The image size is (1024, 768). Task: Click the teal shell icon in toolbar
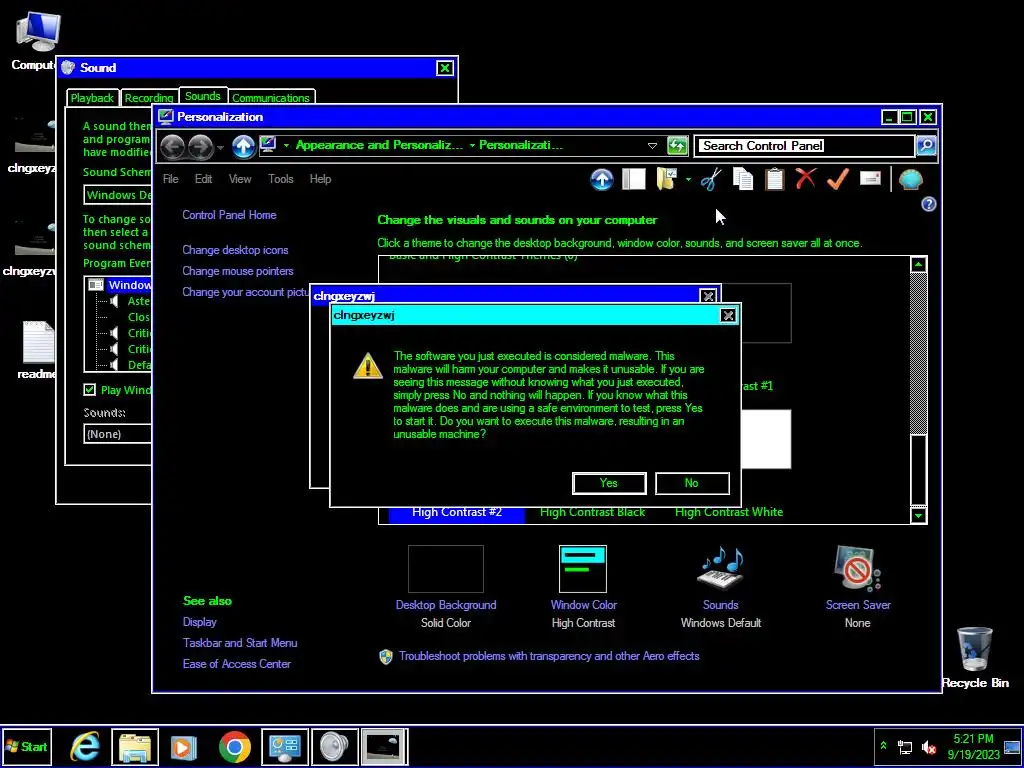(x=910, y=180)
